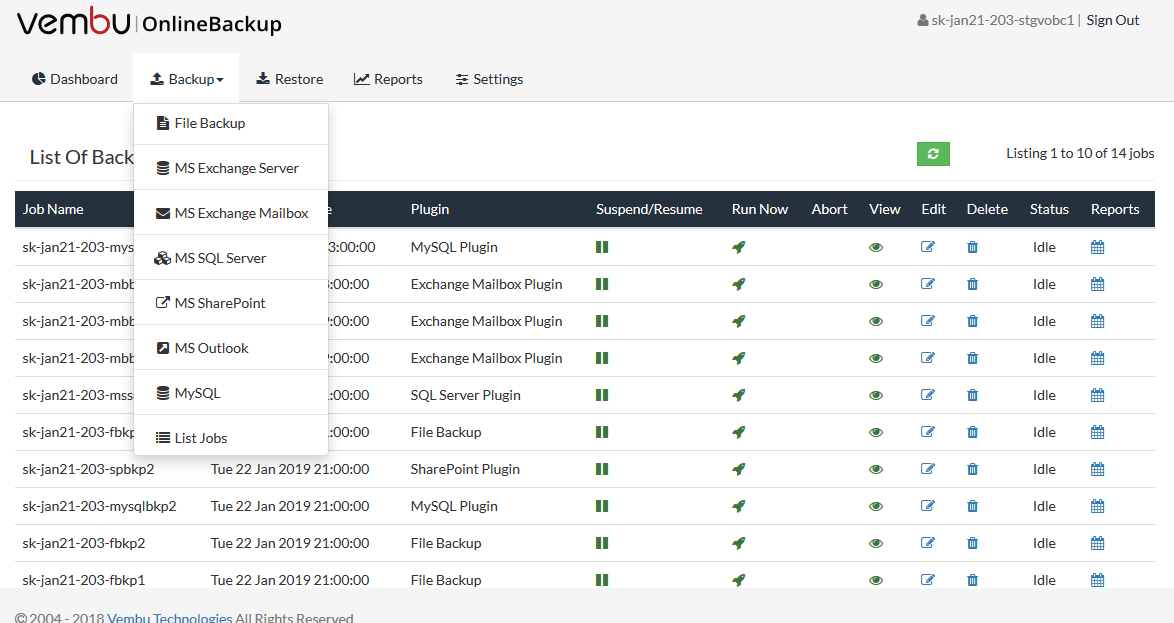This screenshot has height=623, width=1174.
Task: Delete the sk-jan21-203-fbkp1 job
Action: [973, 580]
